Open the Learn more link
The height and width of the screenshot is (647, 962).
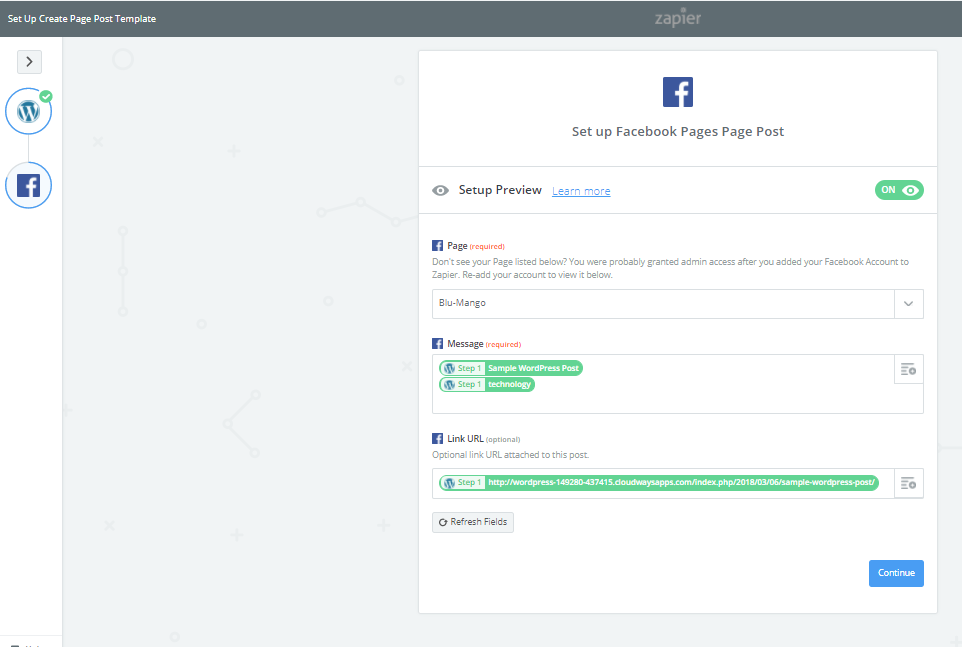(x=580, y=190)
